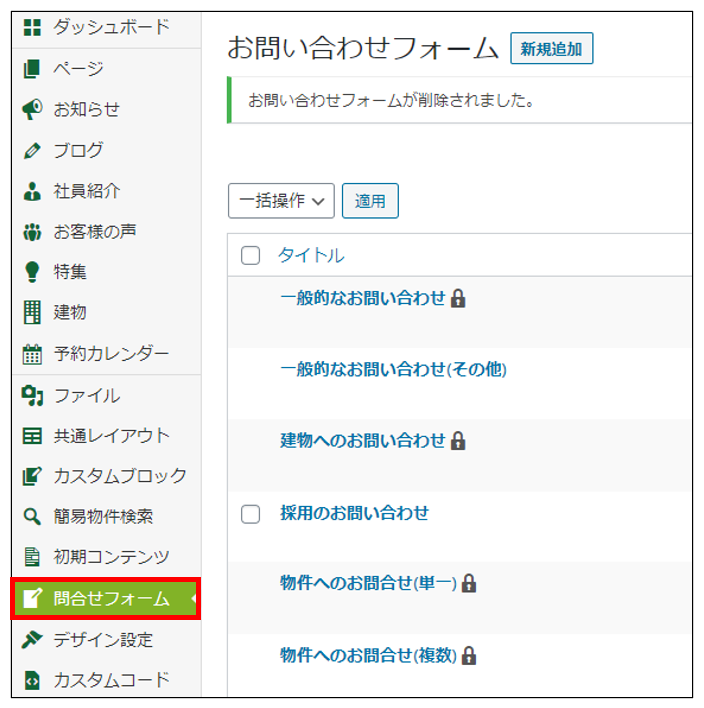Sort the list by タイトル column header

click(x=311, y=256)
